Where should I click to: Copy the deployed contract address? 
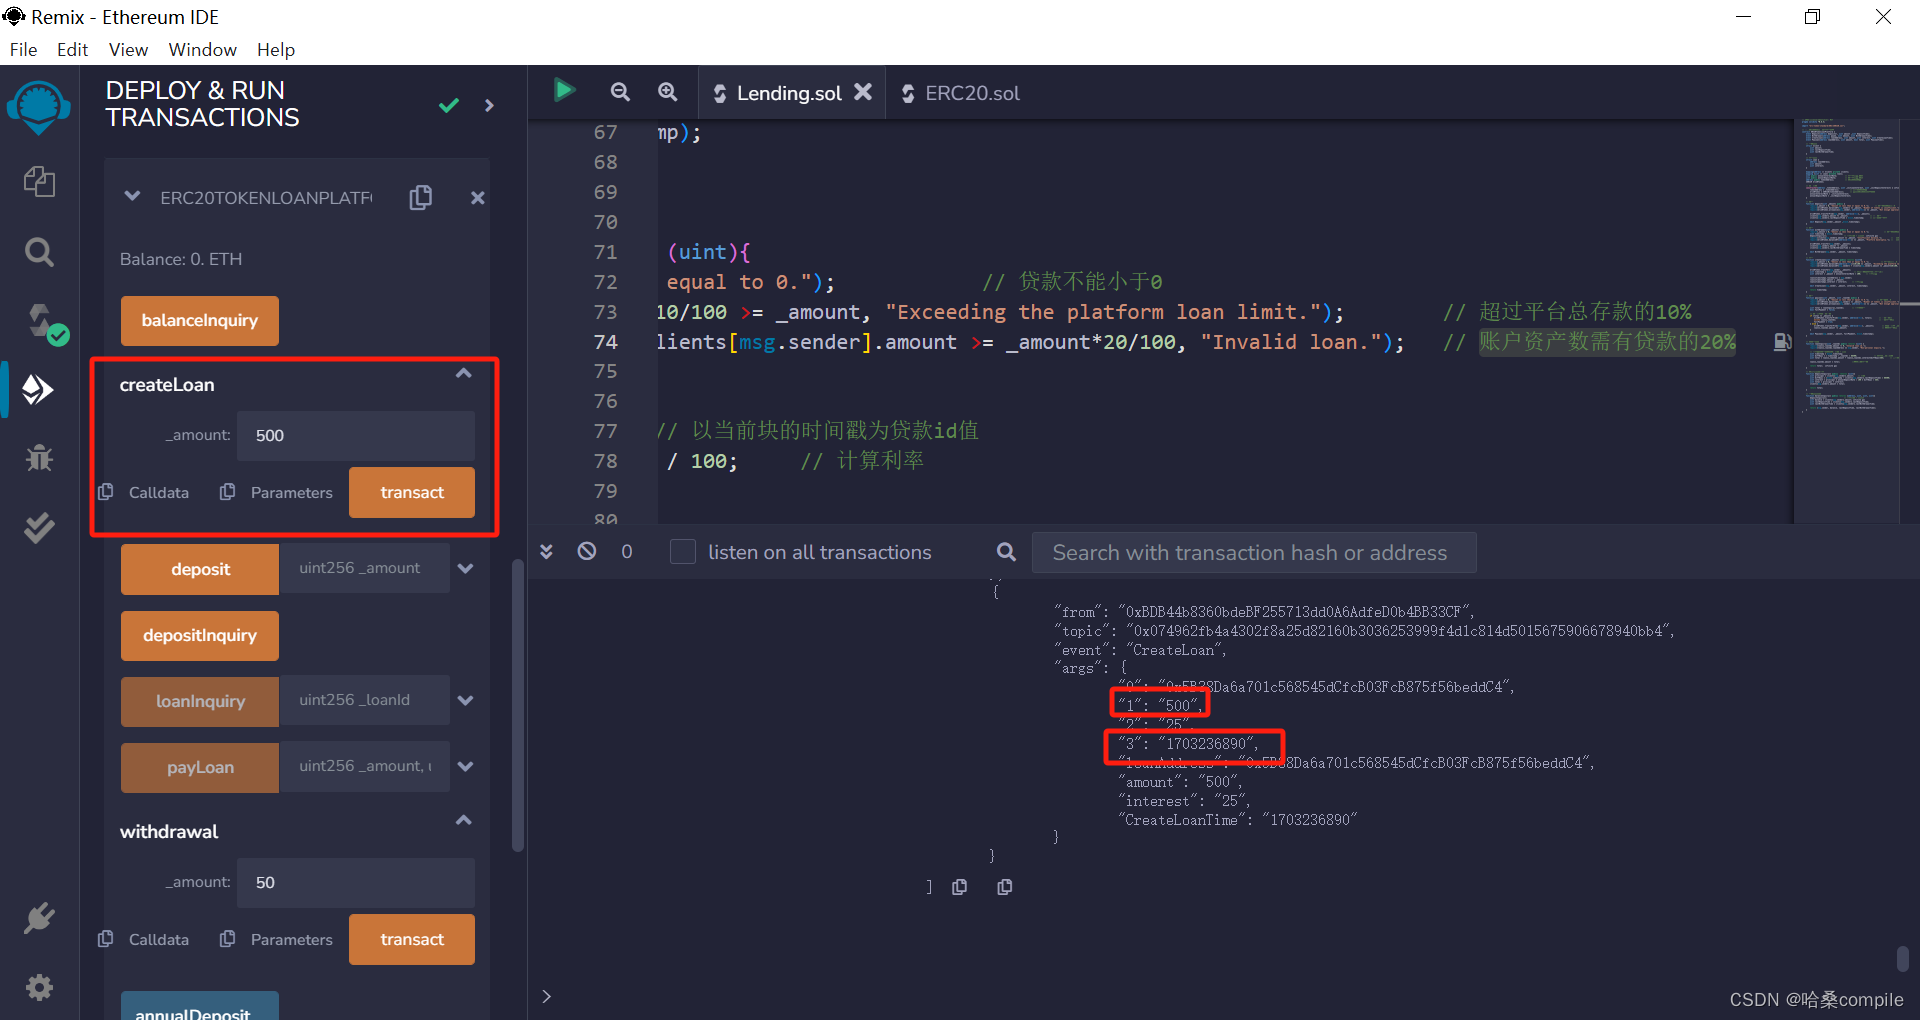pos(421,197)
